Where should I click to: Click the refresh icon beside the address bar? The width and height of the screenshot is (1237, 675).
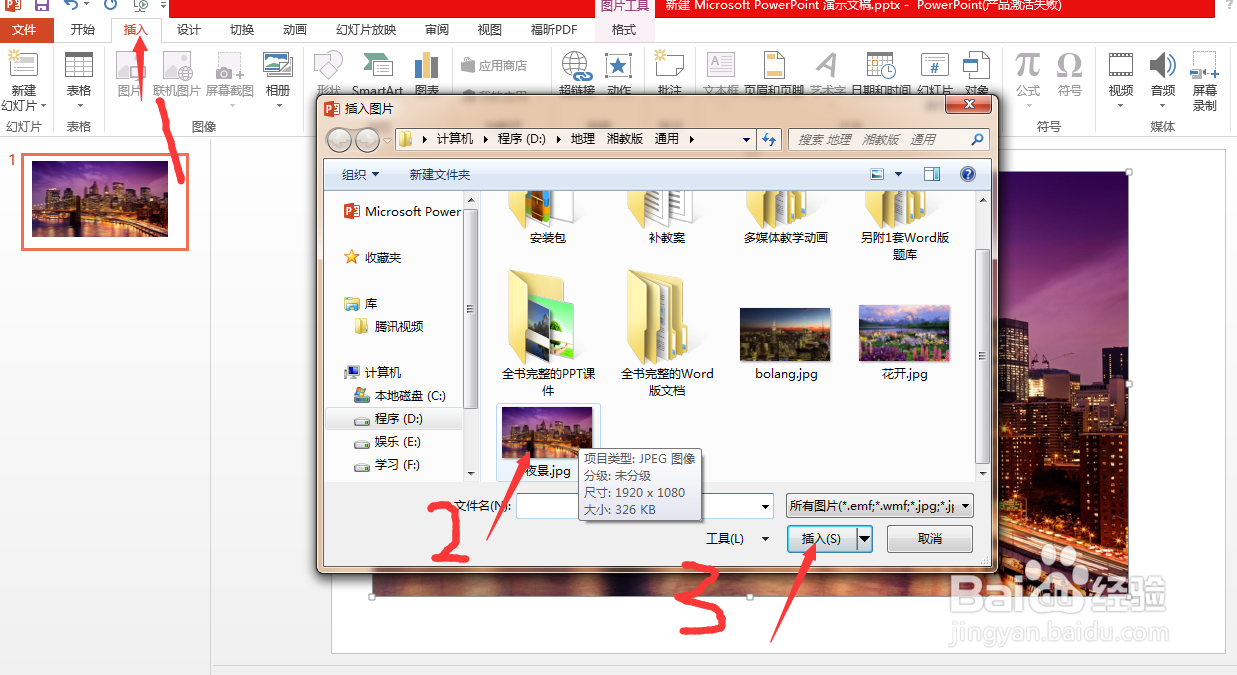coord(769,139)
